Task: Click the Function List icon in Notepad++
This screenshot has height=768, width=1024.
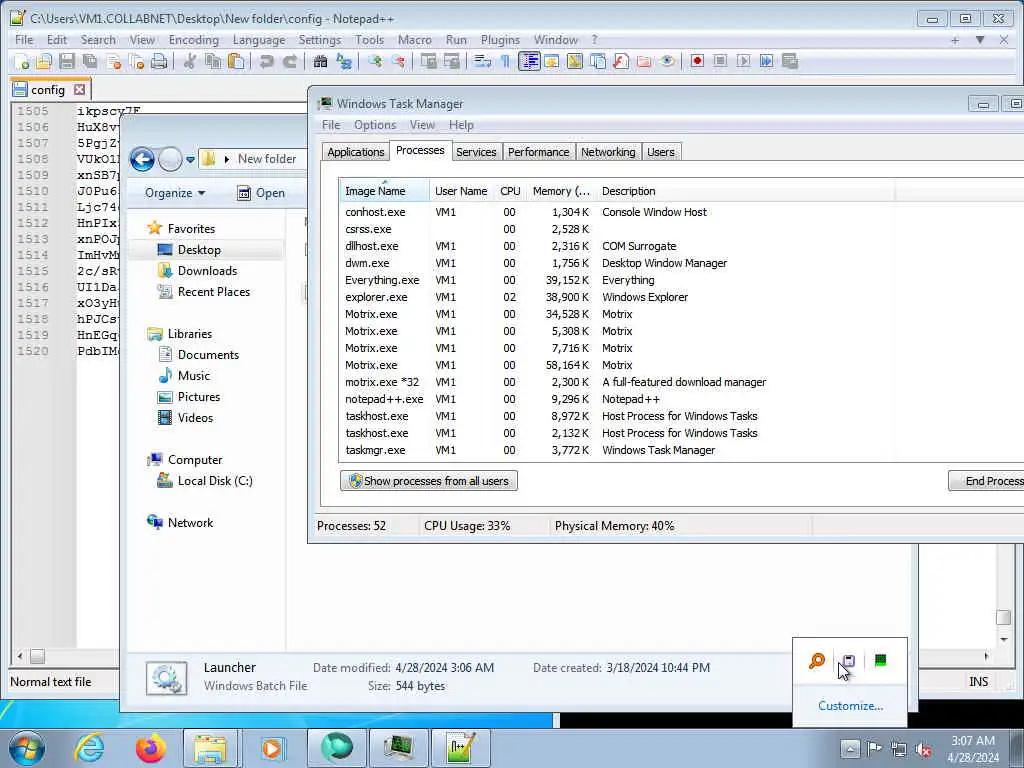Action: [621, 61]
